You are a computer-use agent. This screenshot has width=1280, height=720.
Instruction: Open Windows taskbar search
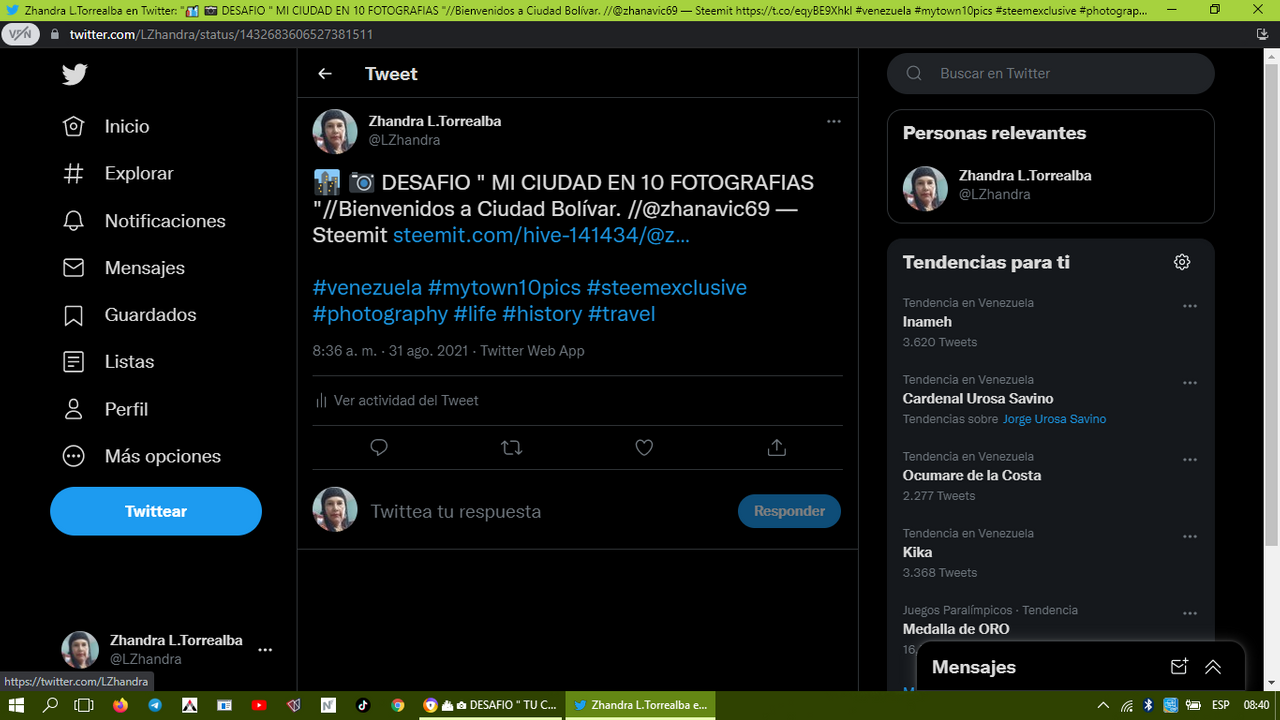pos(50,705)
